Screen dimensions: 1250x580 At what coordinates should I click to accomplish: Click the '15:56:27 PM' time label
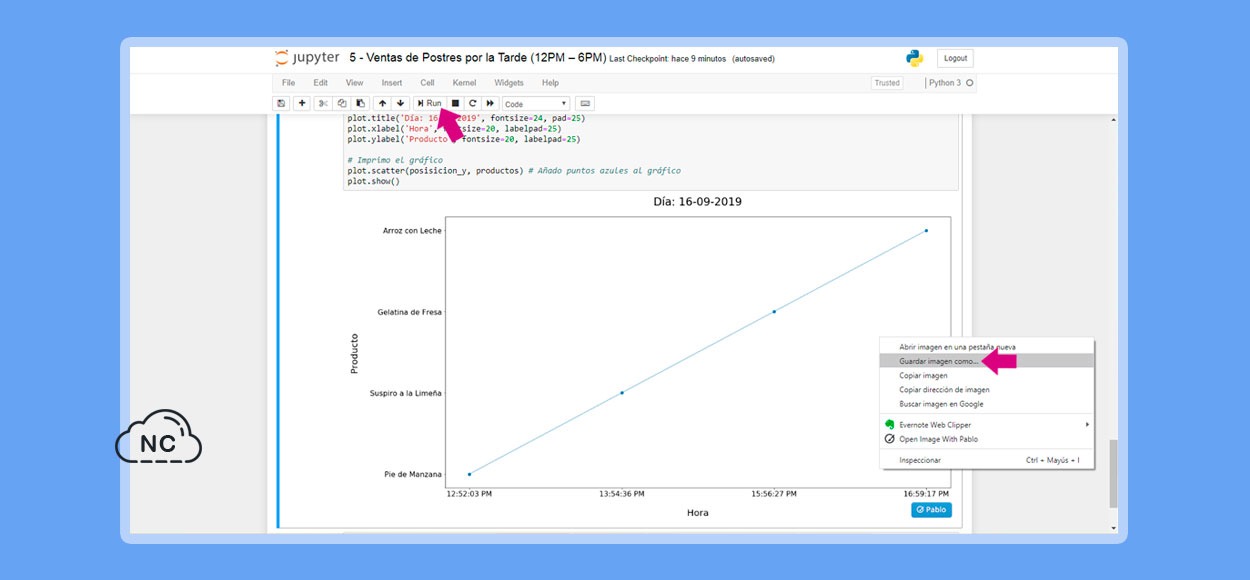(774, 493)
